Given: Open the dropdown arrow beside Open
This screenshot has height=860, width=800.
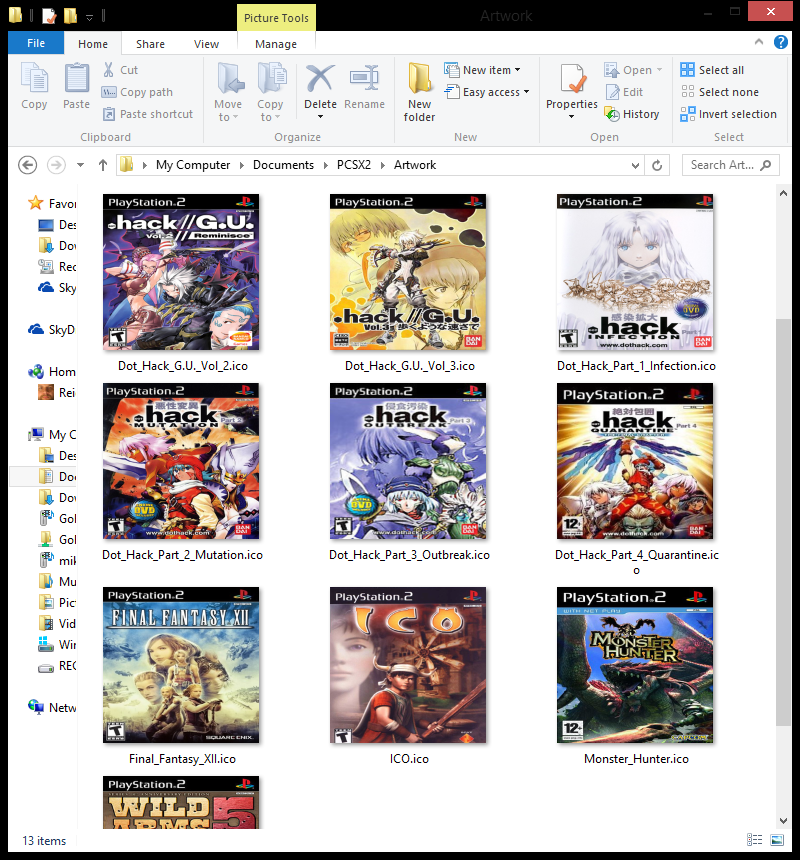Looking at the screenshot, I should [660, 70].
